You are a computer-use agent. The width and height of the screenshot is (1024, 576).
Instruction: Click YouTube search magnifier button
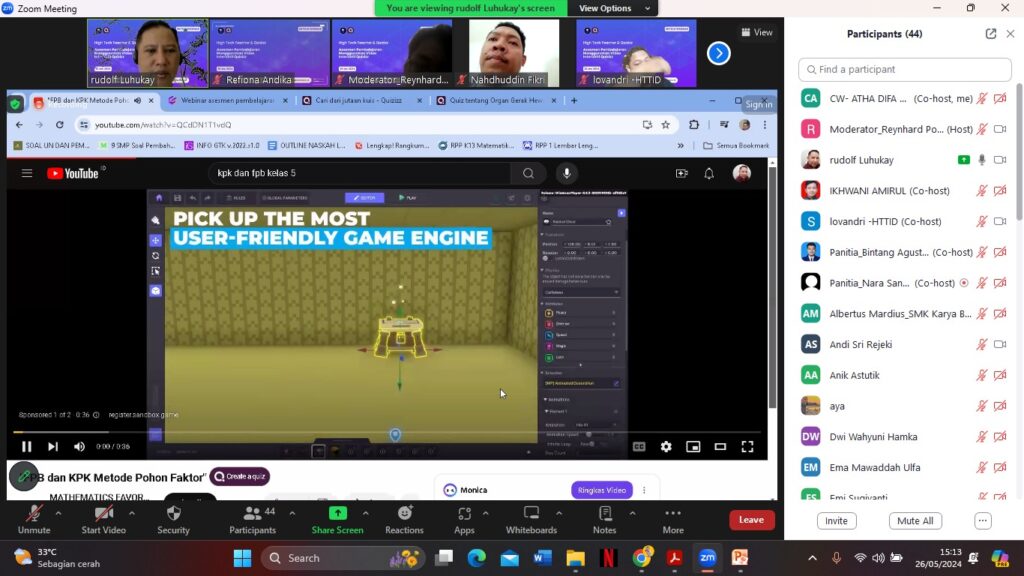(x=528, y=173)
